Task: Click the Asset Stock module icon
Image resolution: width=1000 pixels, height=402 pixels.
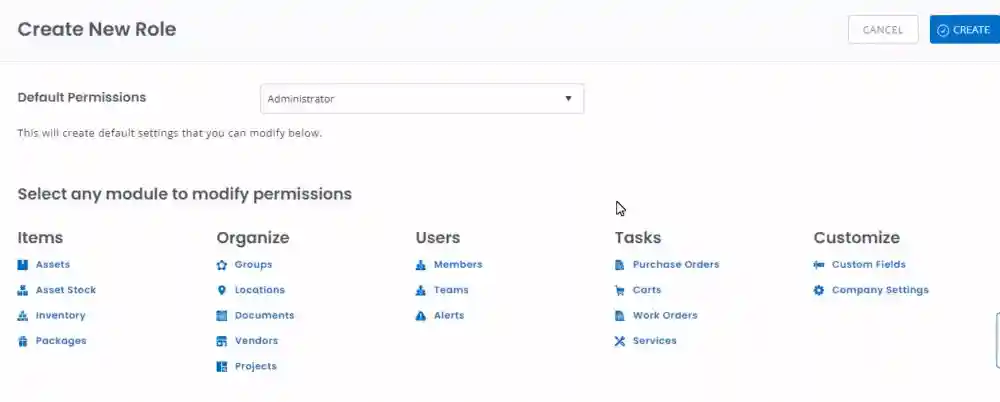Action: [x=22, y=290]
